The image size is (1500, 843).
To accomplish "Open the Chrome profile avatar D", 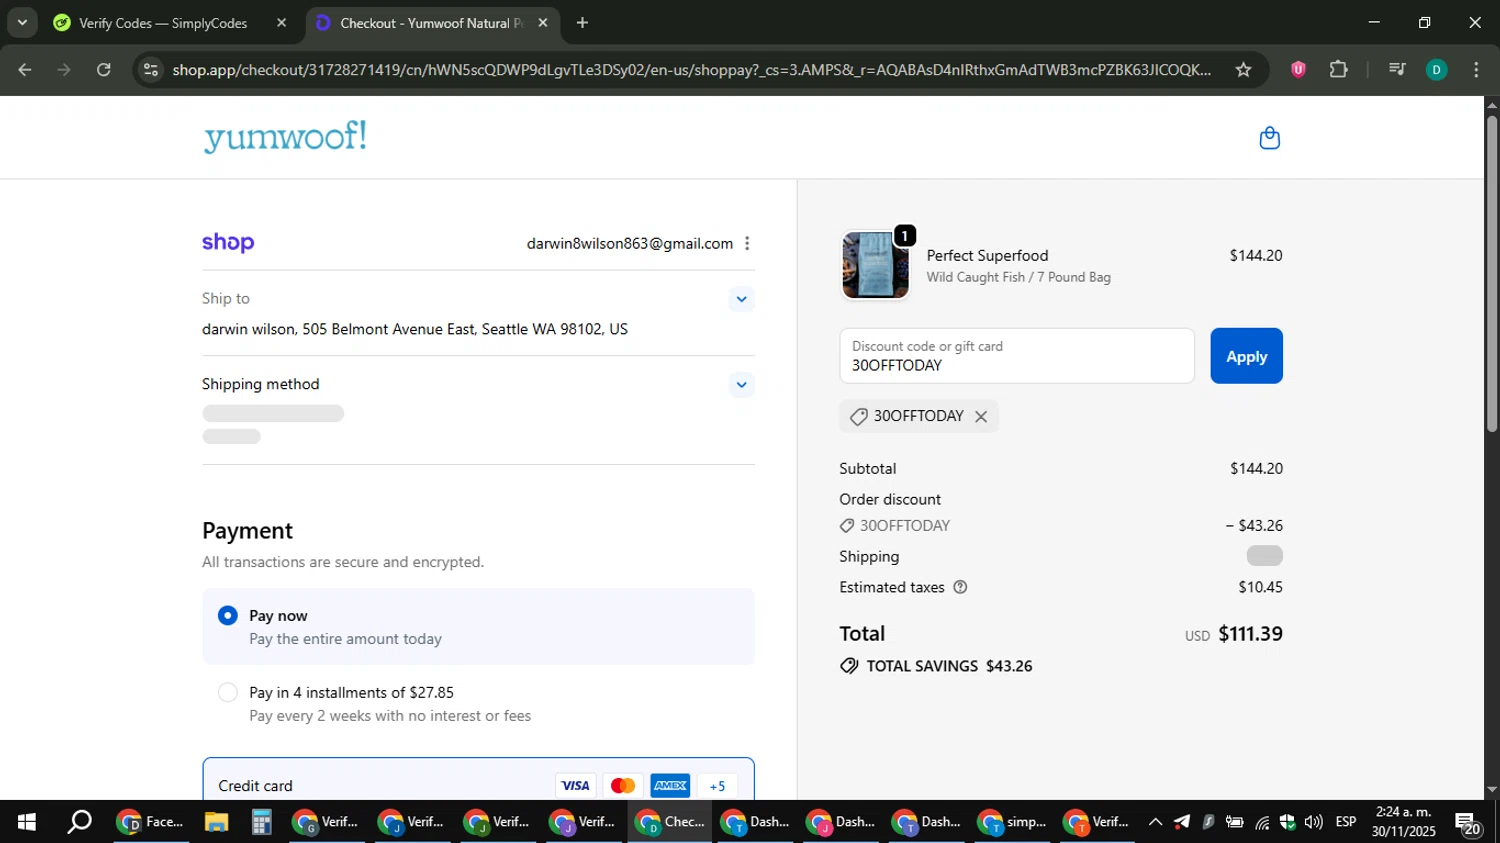I will [x=1436, y=69].
